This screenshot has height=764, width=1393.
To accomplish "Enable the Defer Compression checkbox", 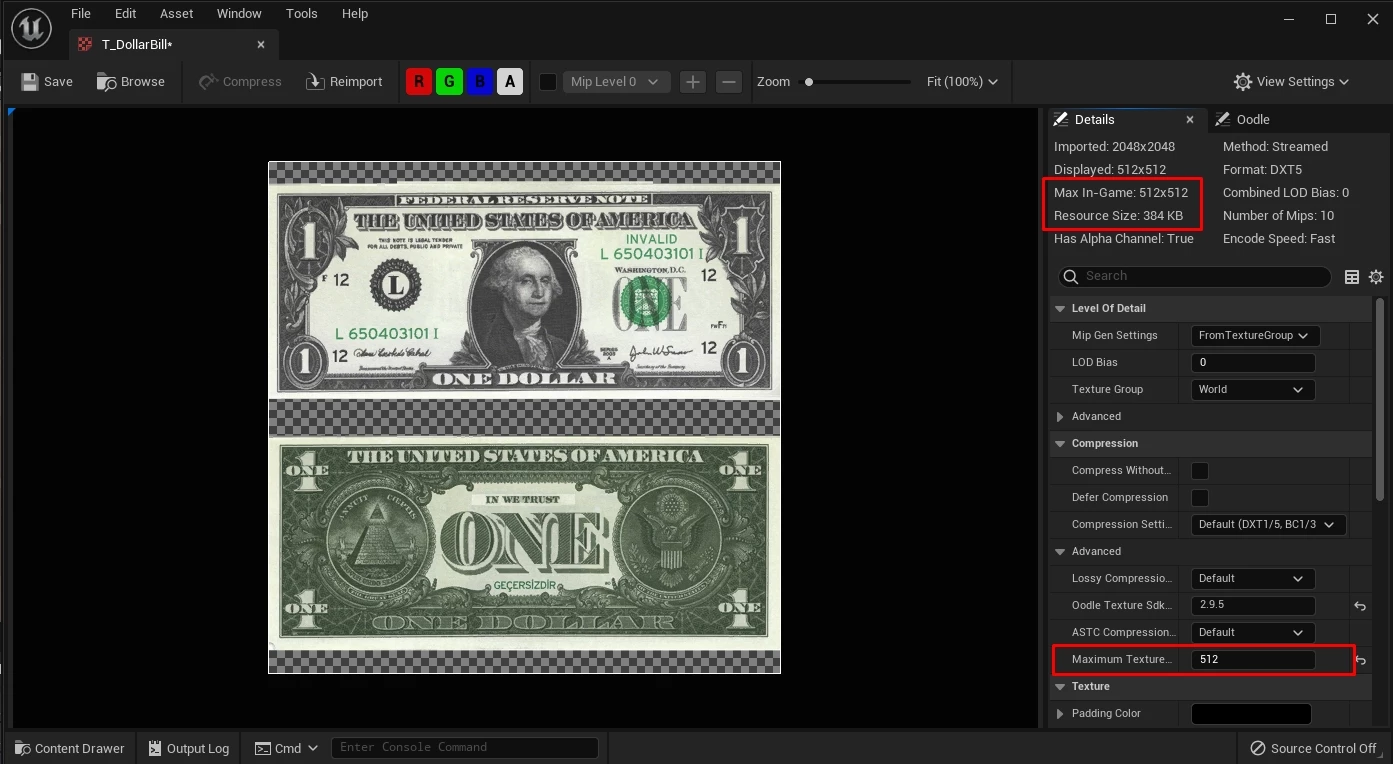I will tap(1200, 498).
